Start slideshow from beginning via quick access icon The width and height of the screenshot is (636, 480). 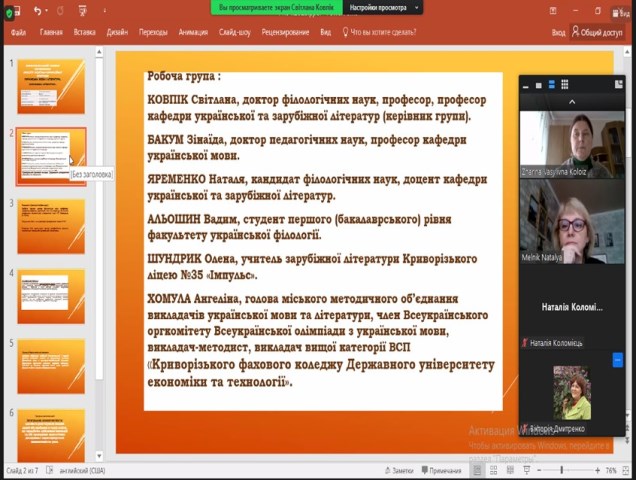(x=82, y=11)
